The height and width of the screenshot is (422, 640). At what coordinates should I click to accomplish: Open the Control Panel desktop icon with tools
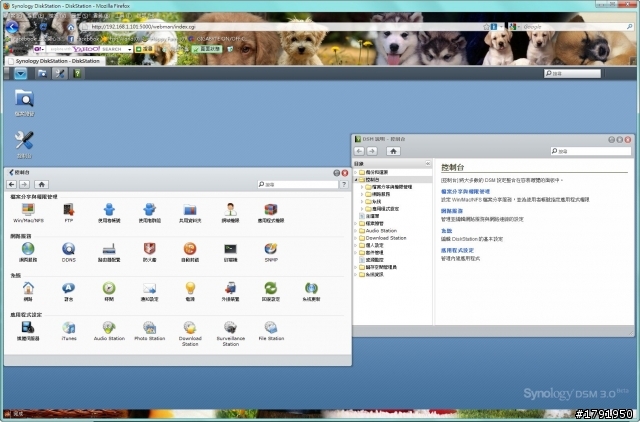(x=24, y=141)
